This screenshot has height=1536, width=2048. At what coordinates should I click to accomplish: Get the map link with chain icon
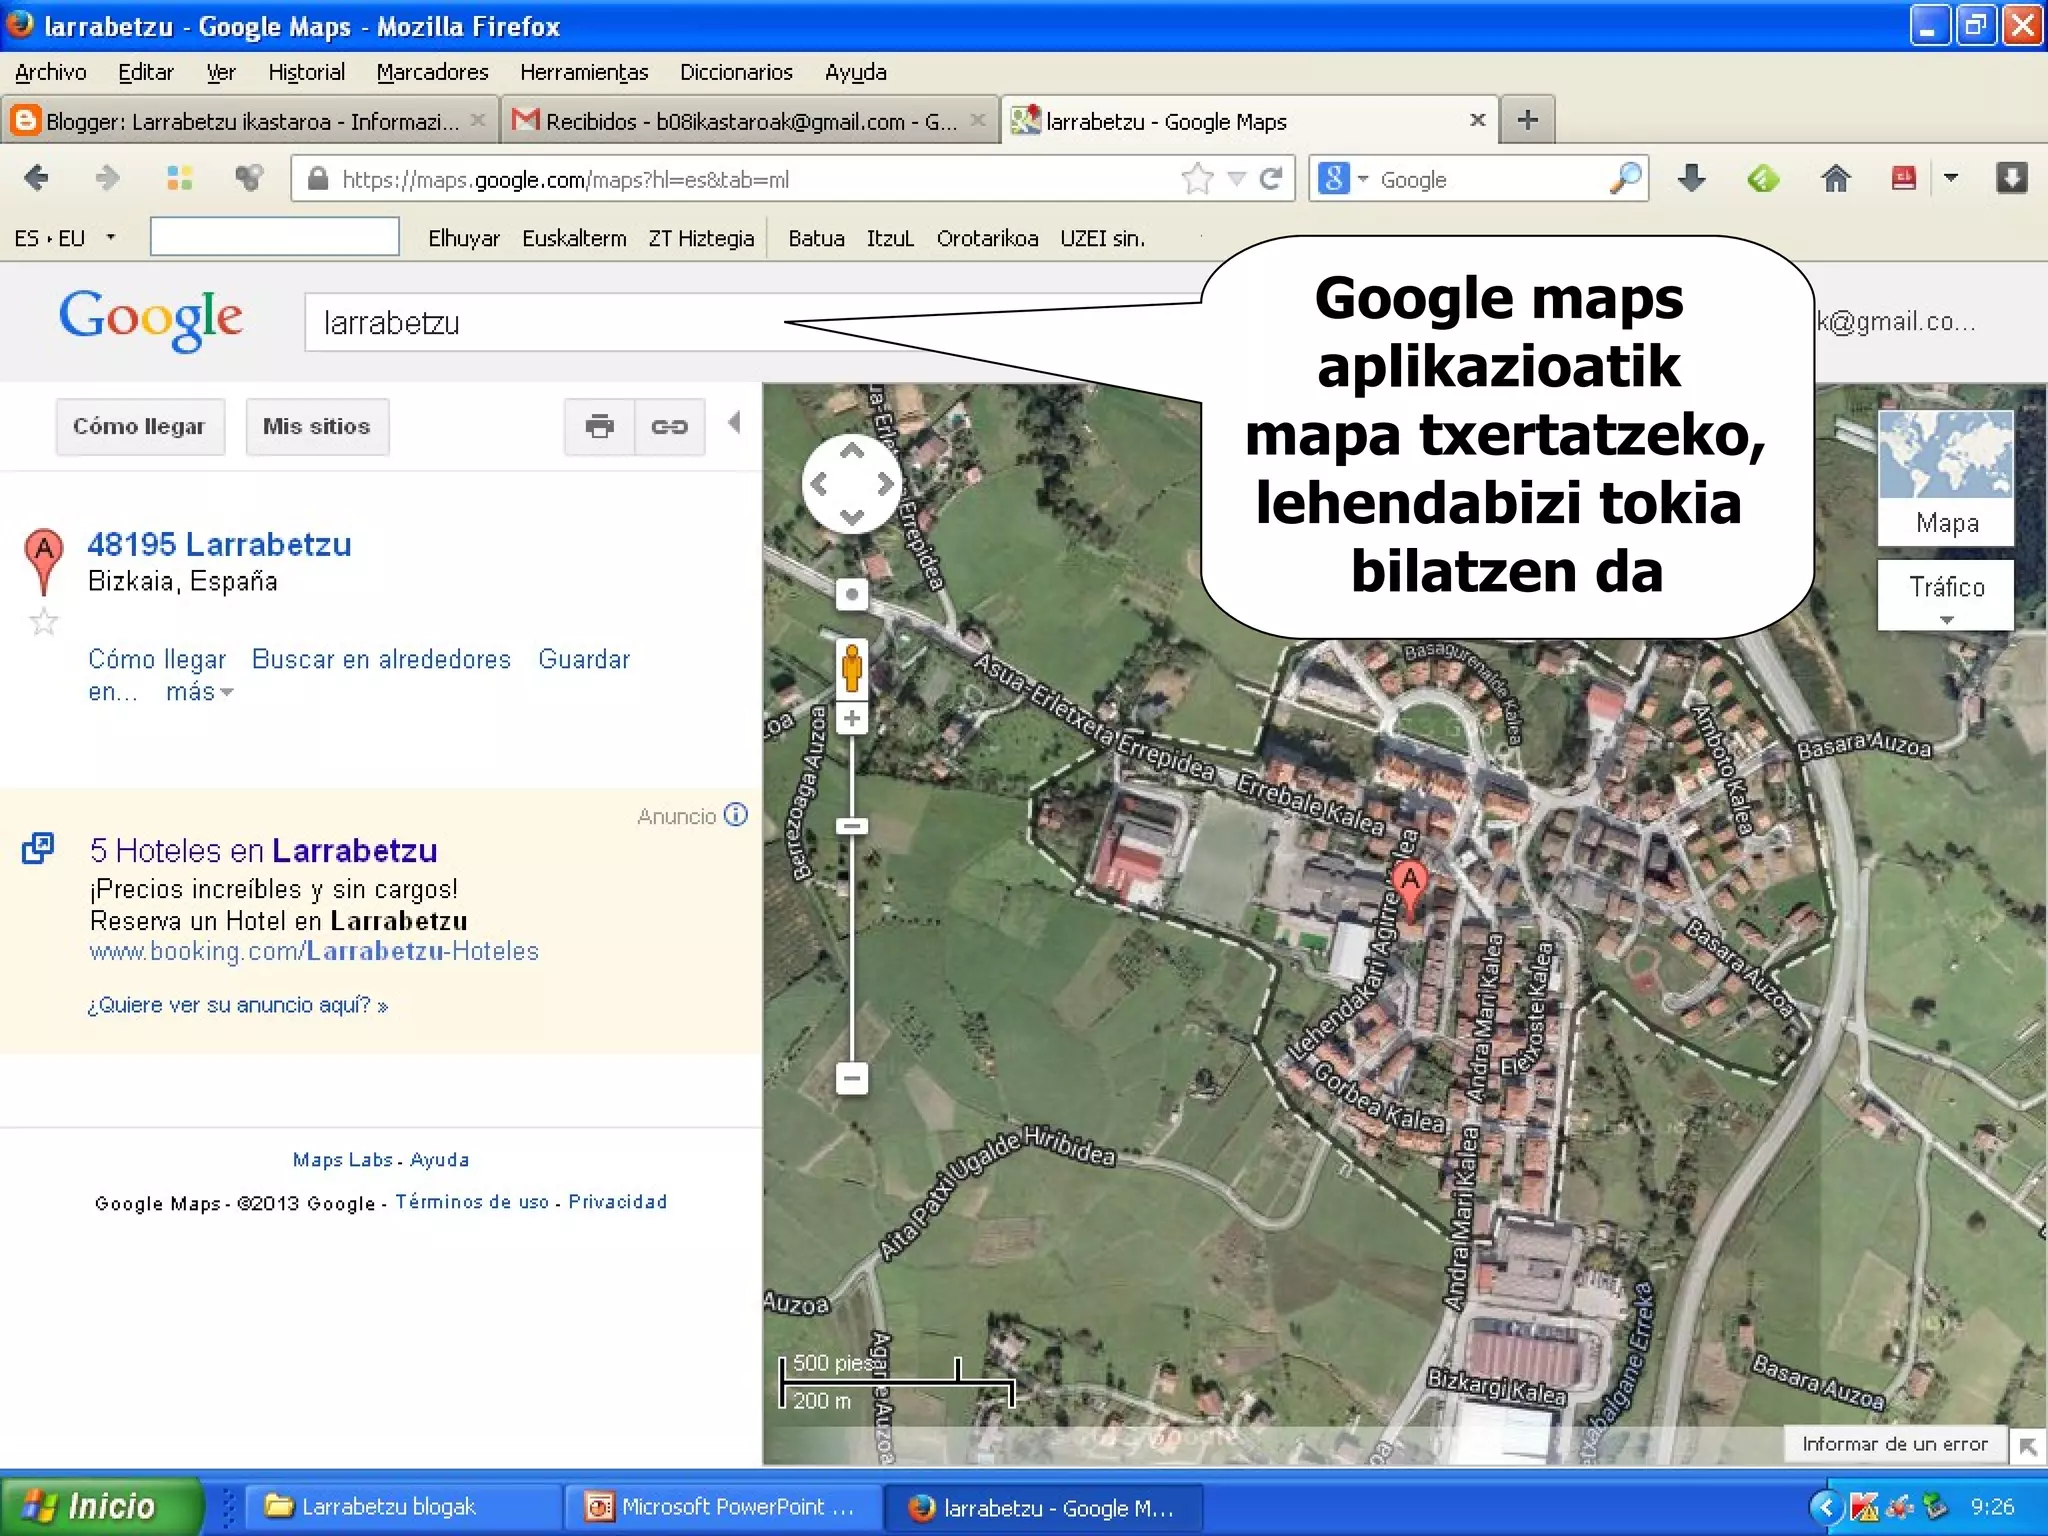(x=669, y=427)
